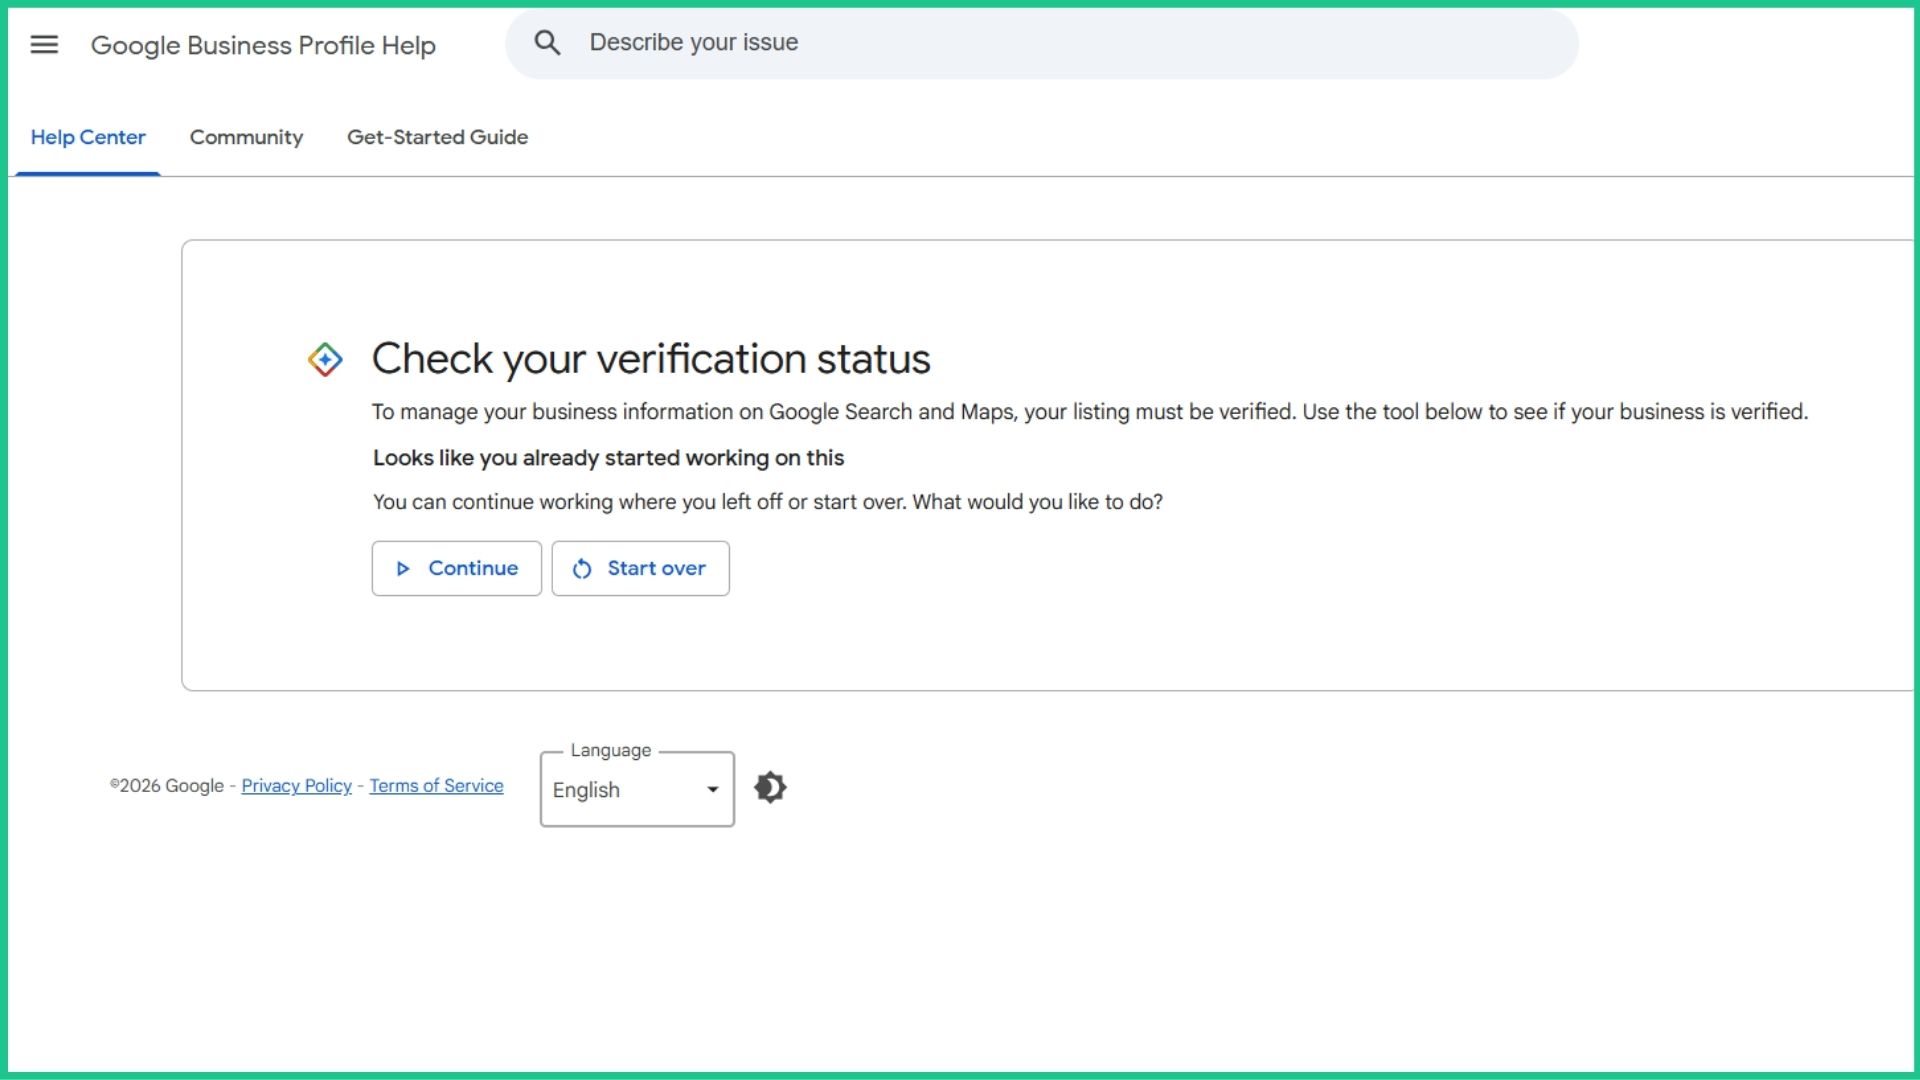
Task: Click the 'Check your verification status' heading
Action: click(x=651, y=359)
